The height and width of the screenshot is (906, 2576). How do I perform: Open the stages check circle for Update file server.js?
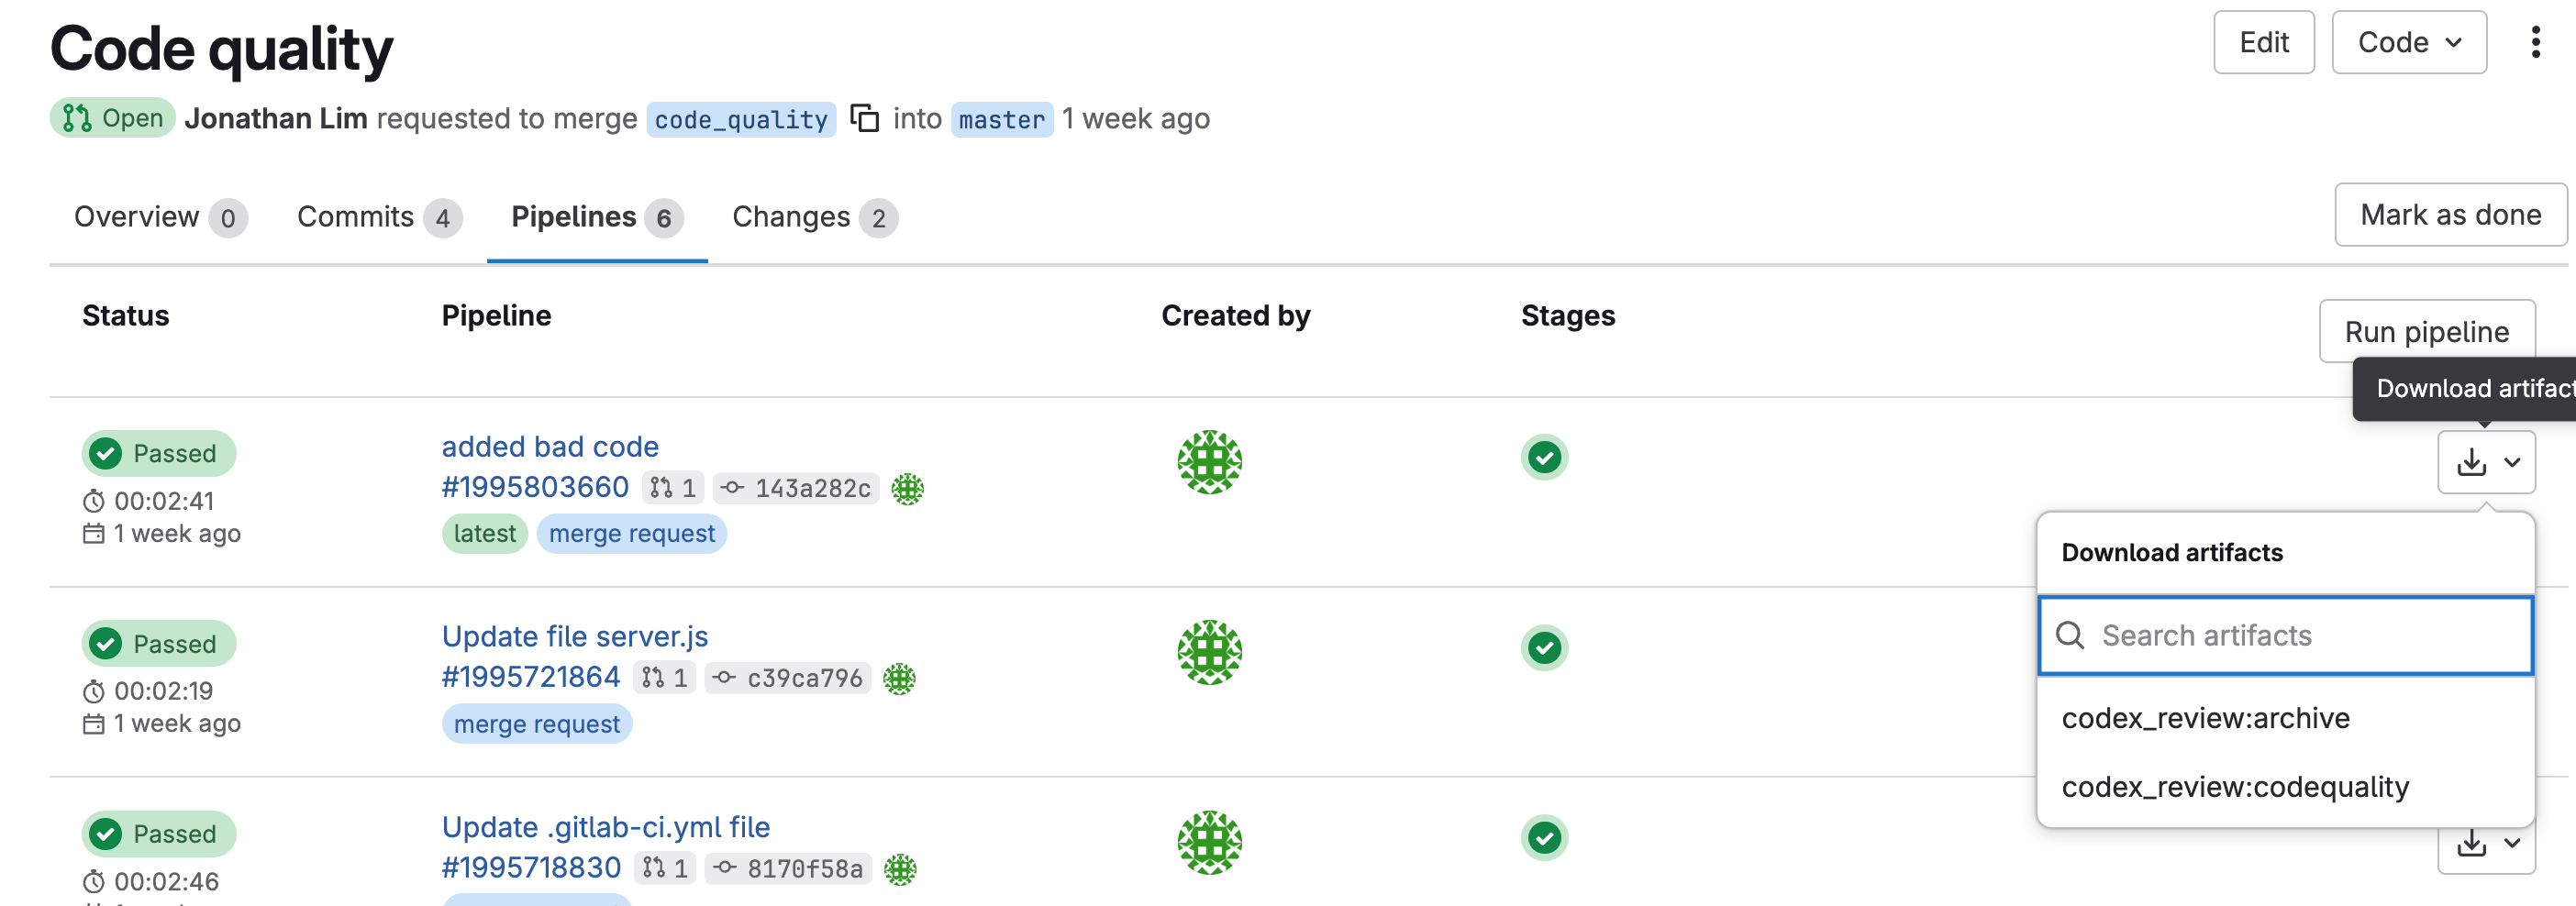(1545, 647)
